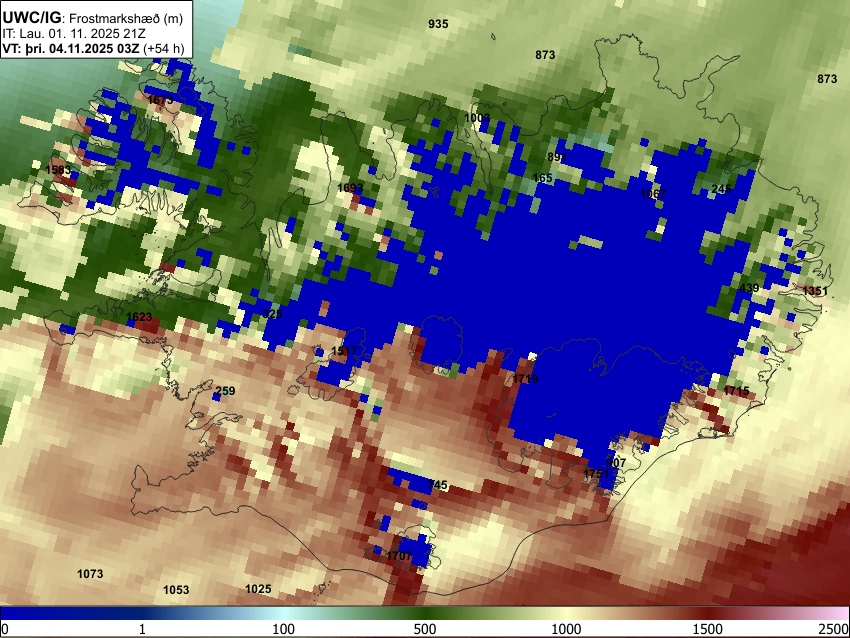Screen dimensions: 850x638
Task: Click the 439 value label
Action: (x=749, y=288)
